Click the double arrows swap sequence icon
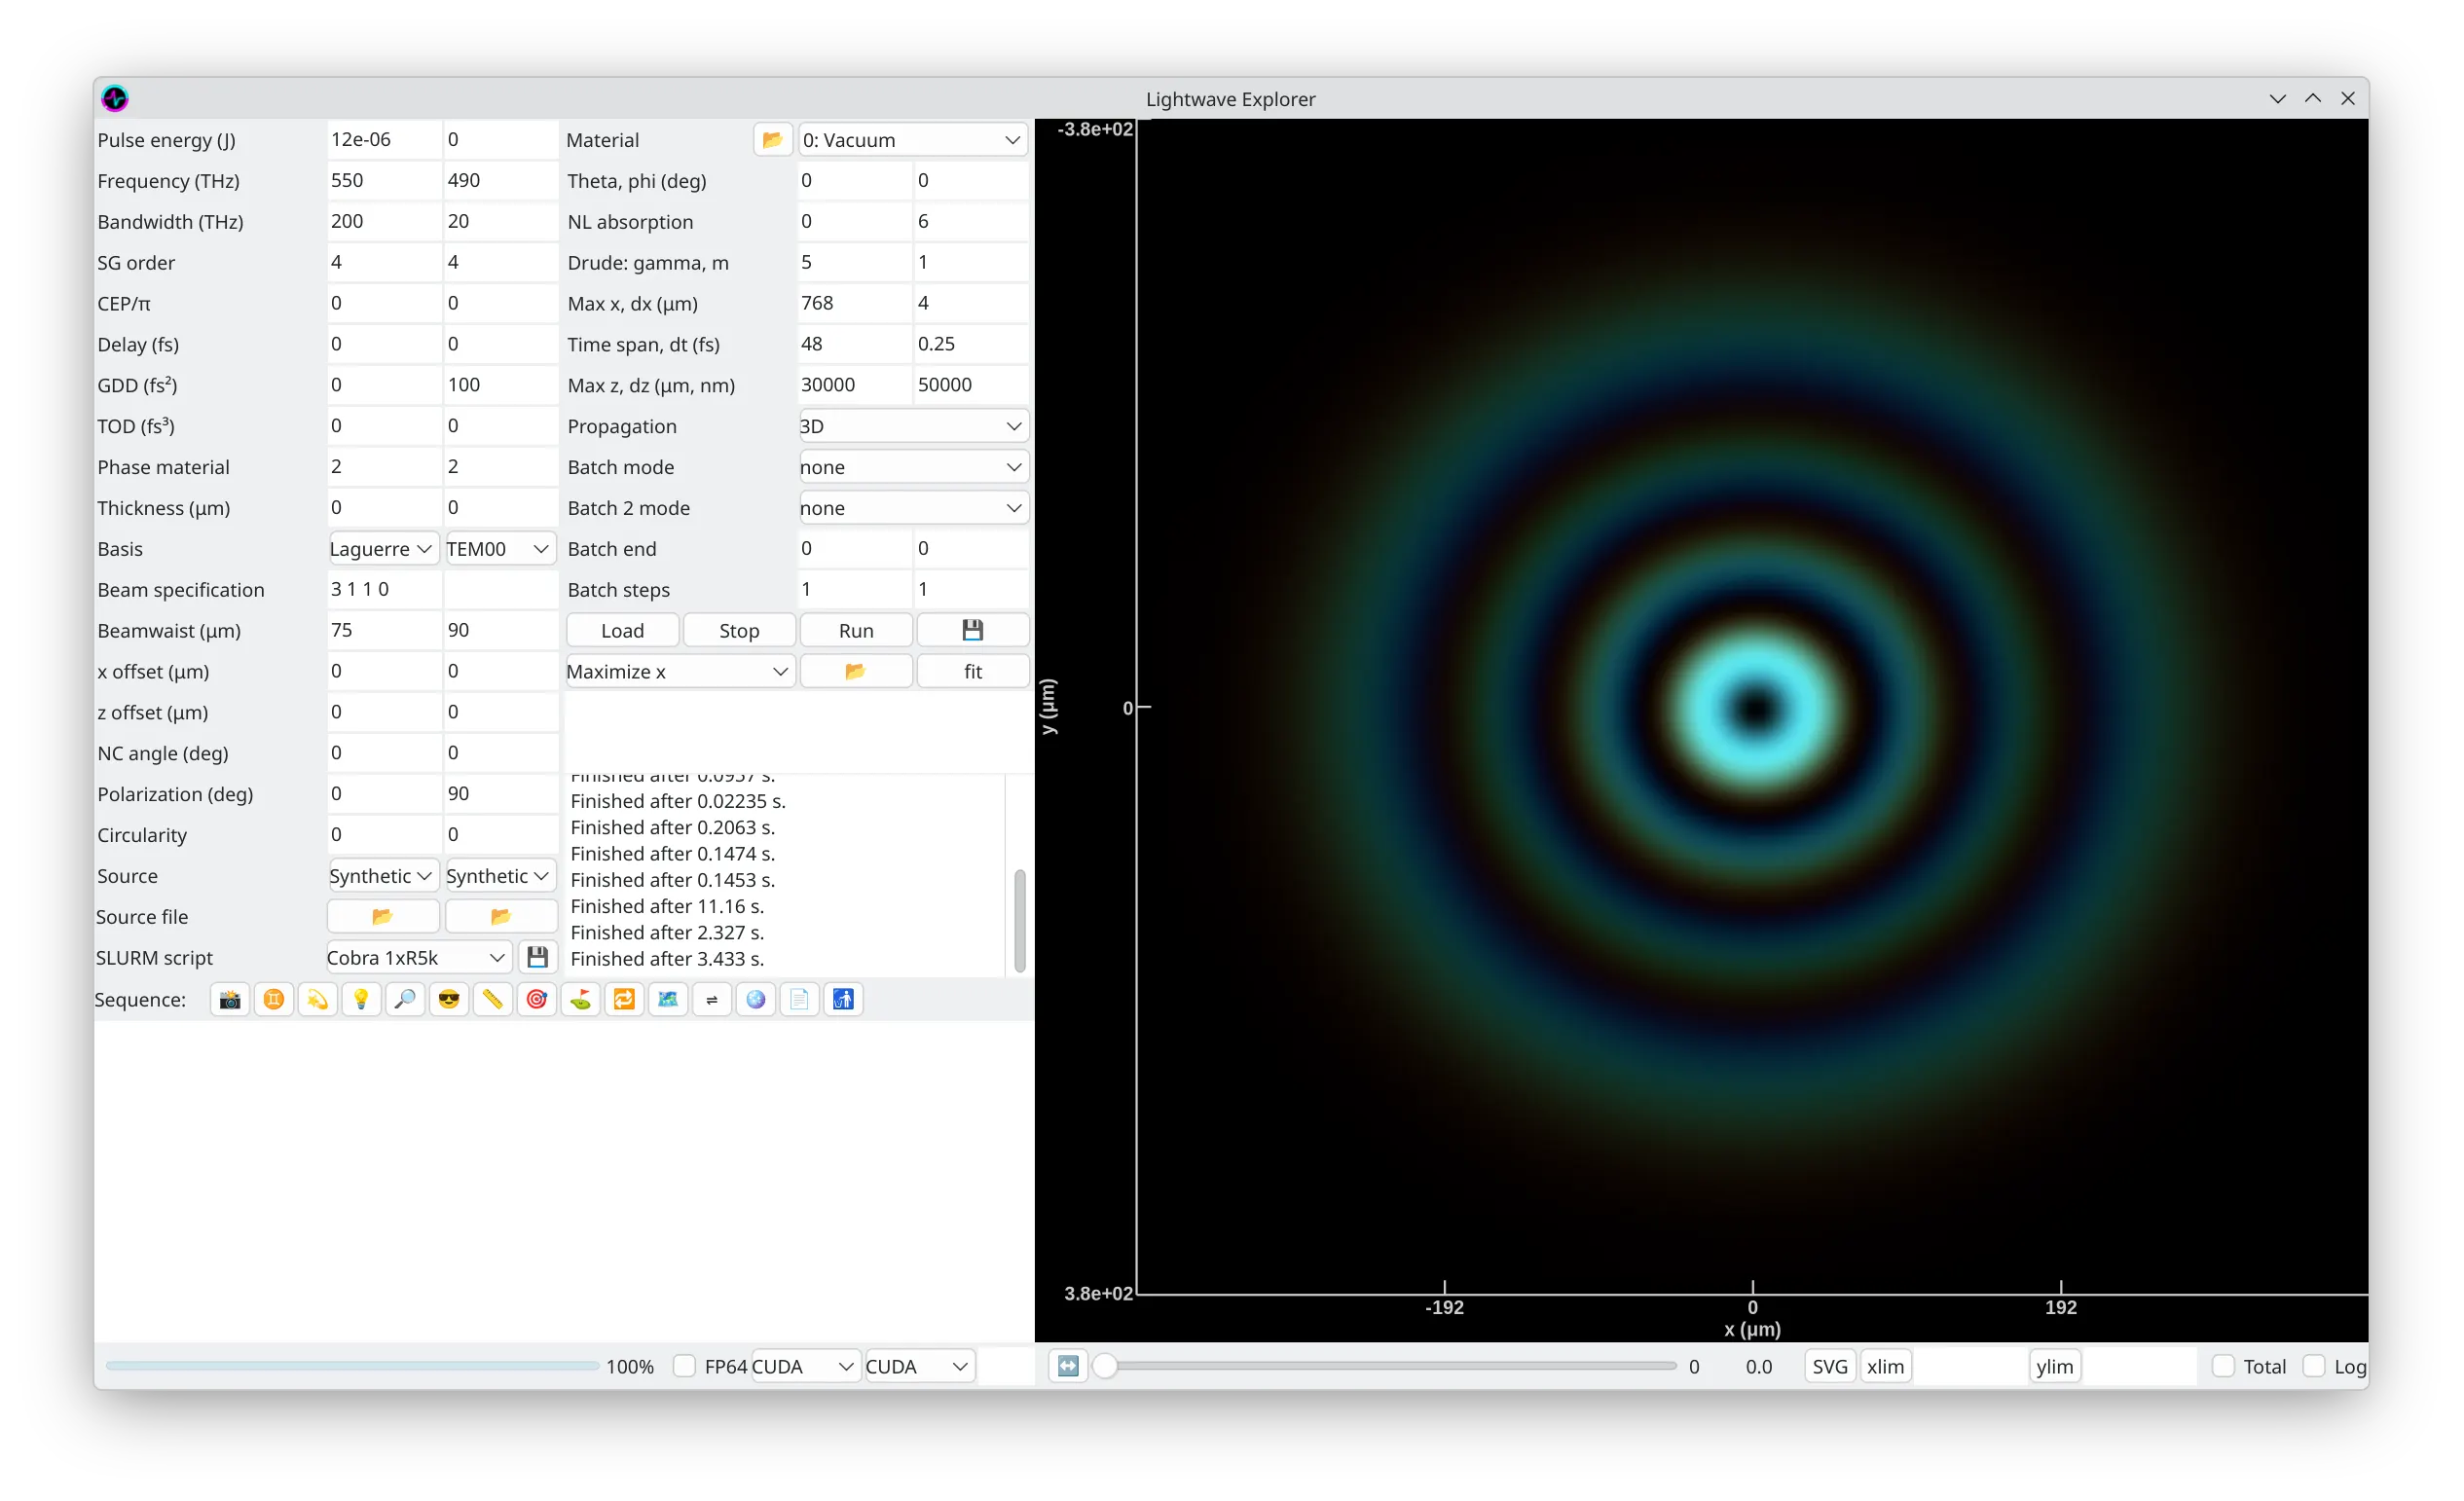The width and height of the screenshot is (2464, 1501). point(712,999)
